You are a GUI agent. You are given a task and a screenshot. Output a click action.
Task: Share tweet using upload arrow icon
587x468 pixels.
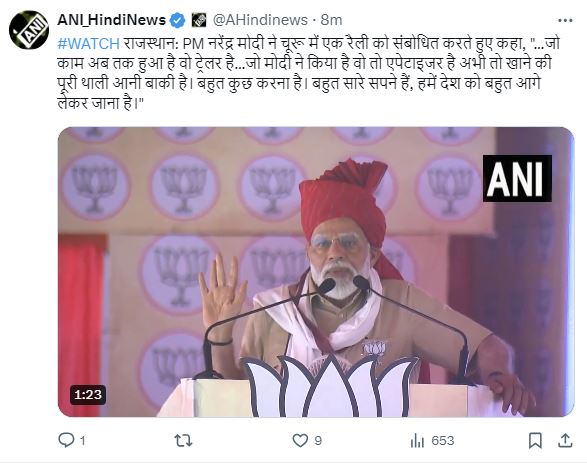pos(565,441)
